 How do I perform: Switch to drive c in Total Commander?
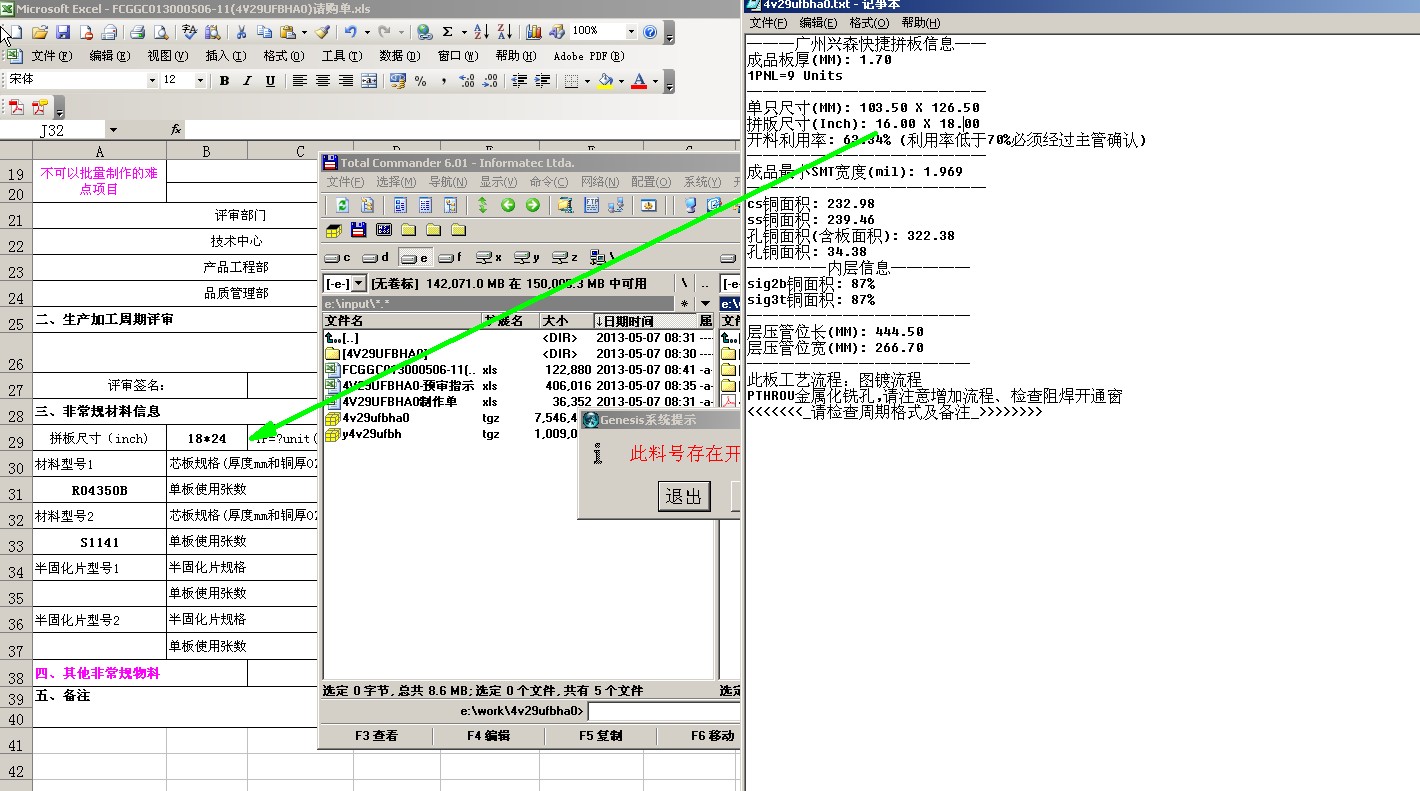click(338, 258)
